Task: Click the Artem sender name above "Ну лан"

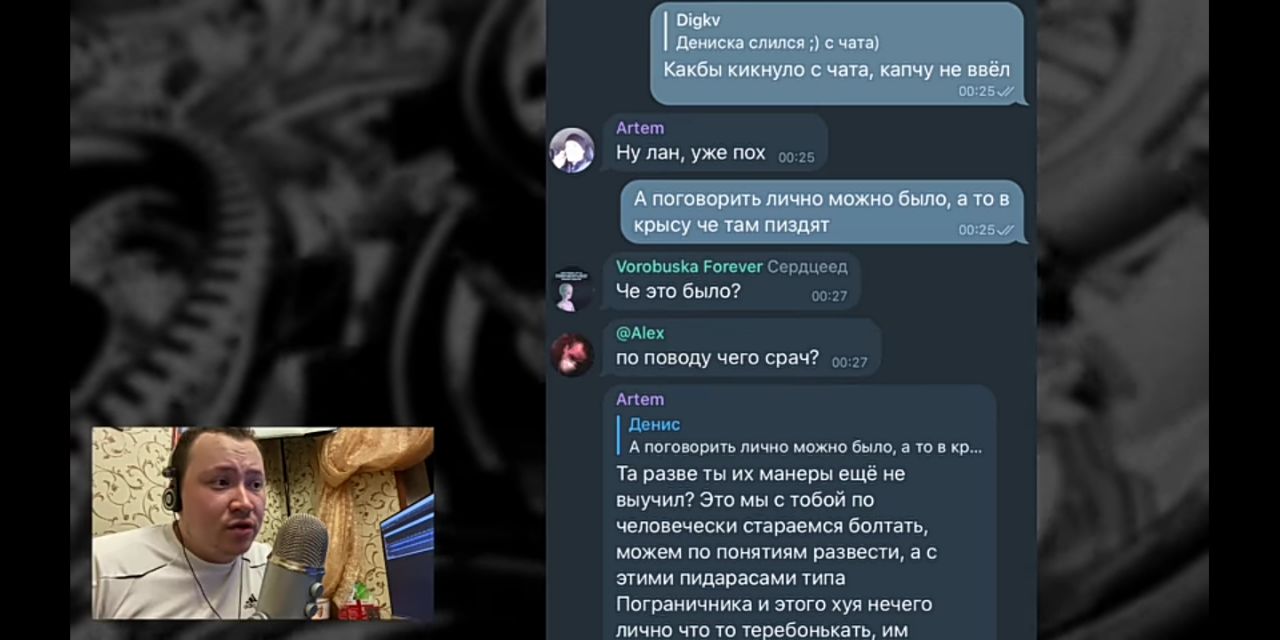Action: [x=640, y=128]
